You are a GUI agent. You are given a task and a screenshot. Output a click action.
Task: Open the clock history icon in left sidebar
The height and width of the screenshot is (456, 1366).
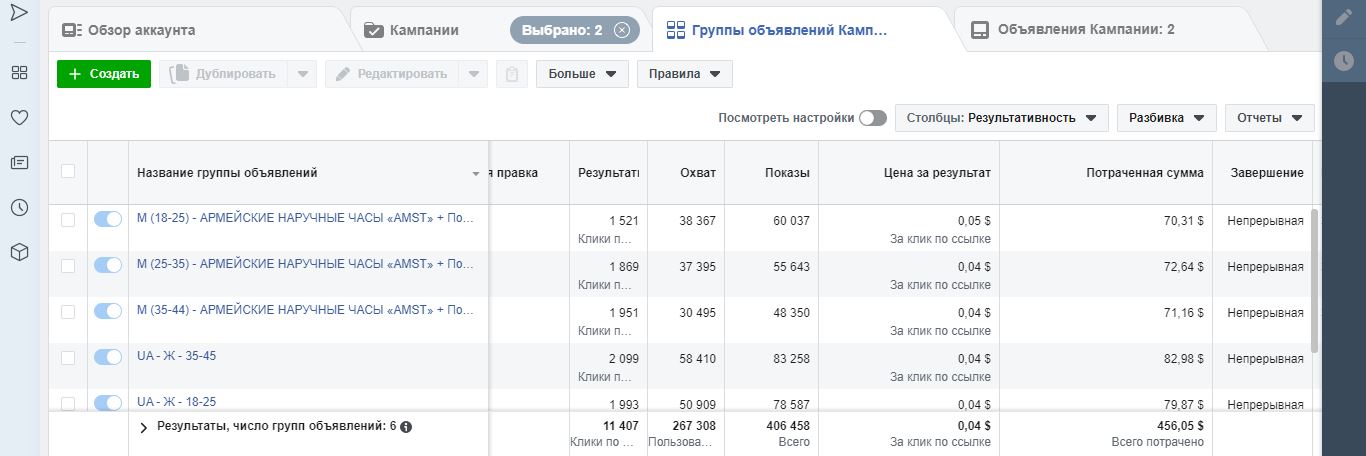coord(19,207)
